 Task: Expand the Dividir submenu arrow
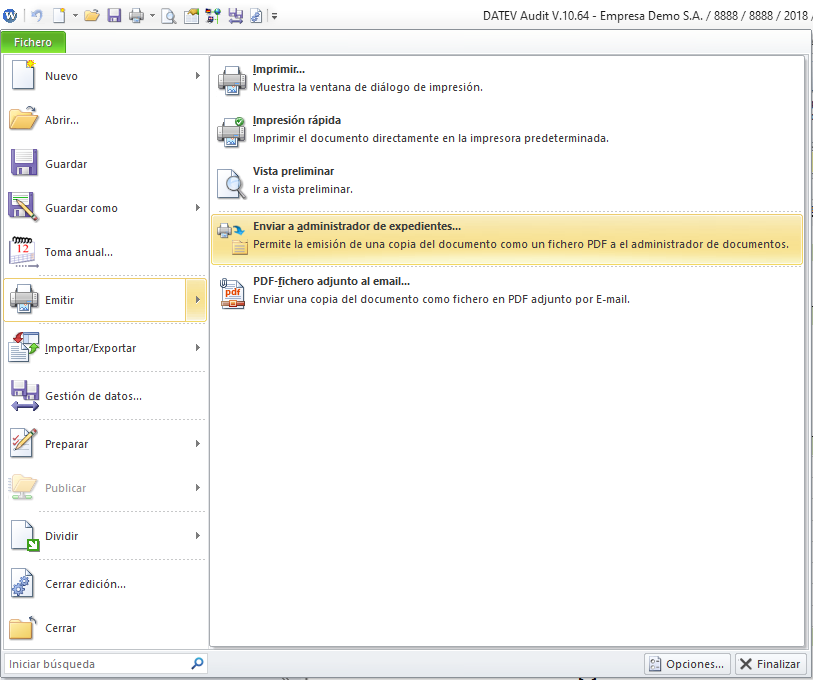click(198, 535)
